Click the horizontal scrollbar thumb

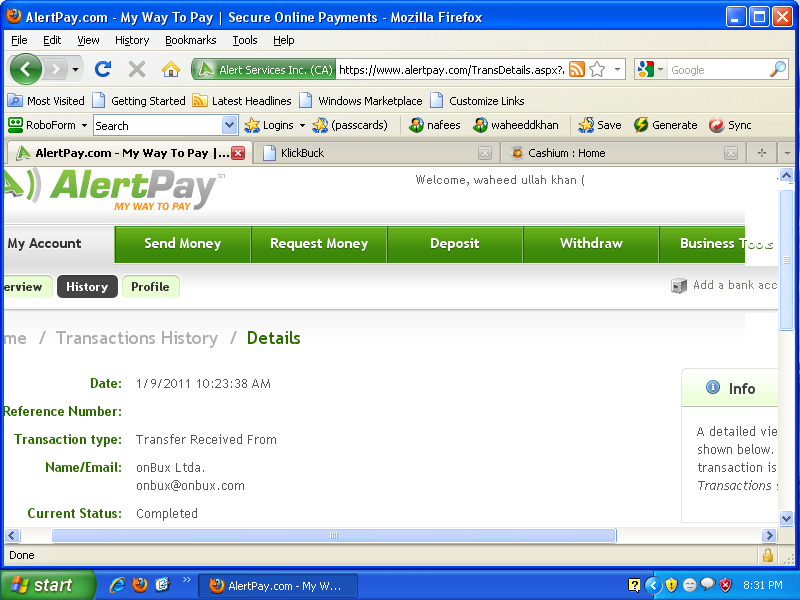334,535
